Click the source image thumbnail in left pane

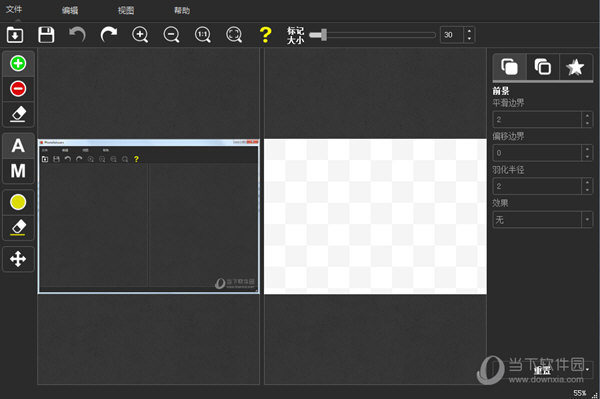click(148, 217)
